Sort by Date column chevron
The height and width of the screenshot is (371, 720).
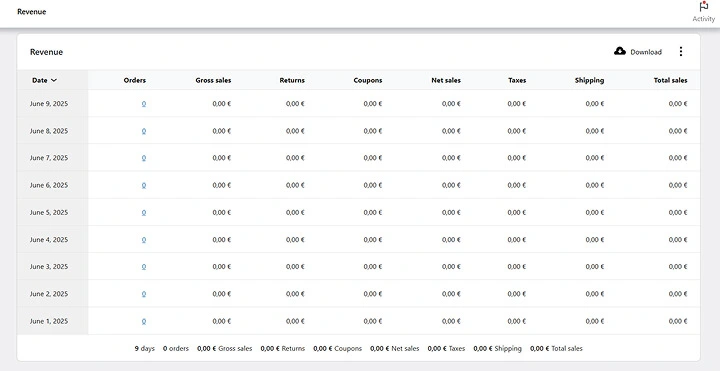click(54, 80)
